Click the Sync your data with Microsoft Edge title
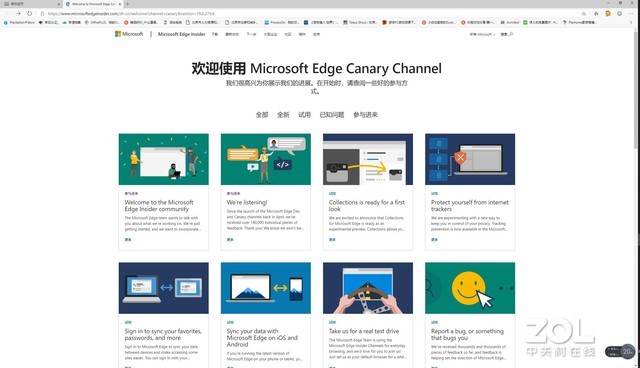Image resolution: width=640 pixels, height=368 pixels. click(x=262, y=338)
